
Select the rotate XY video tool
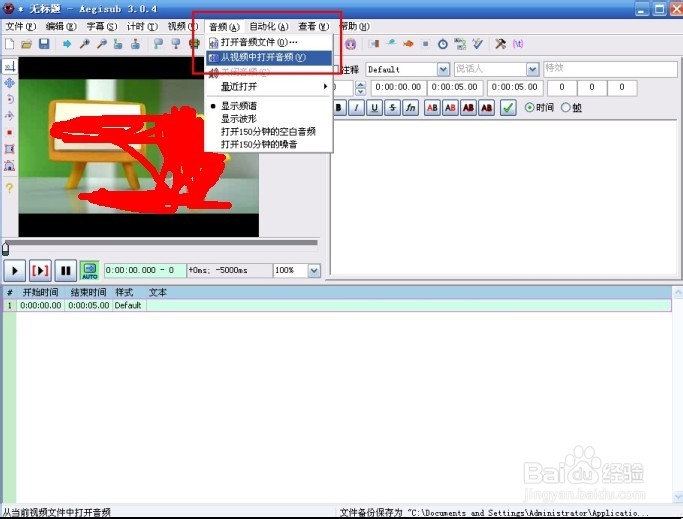click(x=10, y=116)
